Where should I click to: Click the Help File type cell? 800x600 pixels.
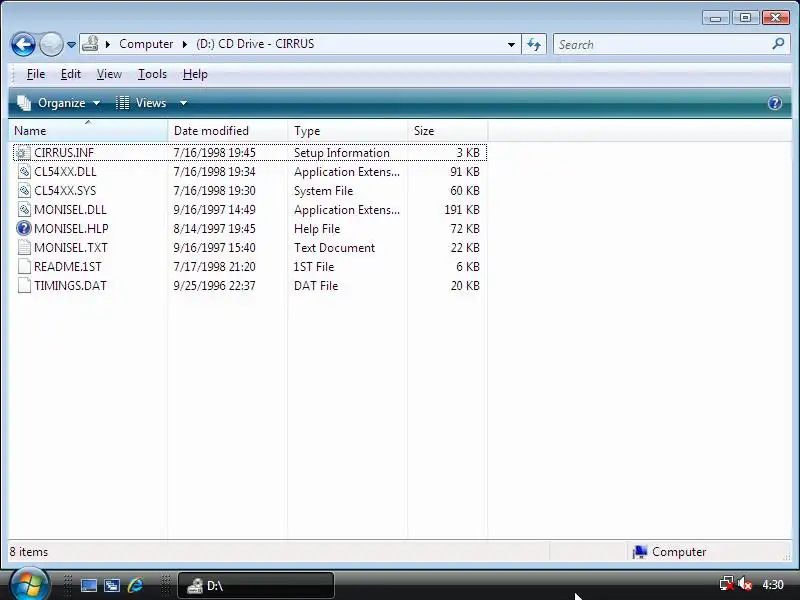coord(317,228)
